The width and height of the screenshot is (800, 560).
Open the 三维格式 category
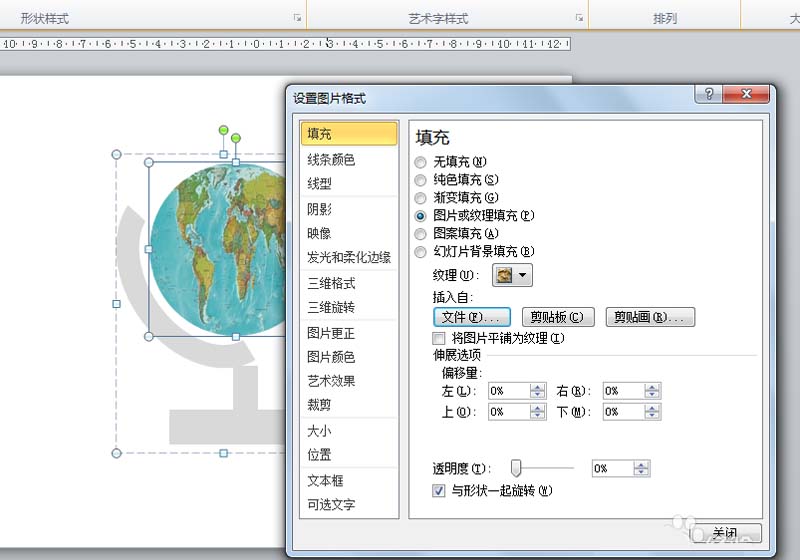click(349, 283)
